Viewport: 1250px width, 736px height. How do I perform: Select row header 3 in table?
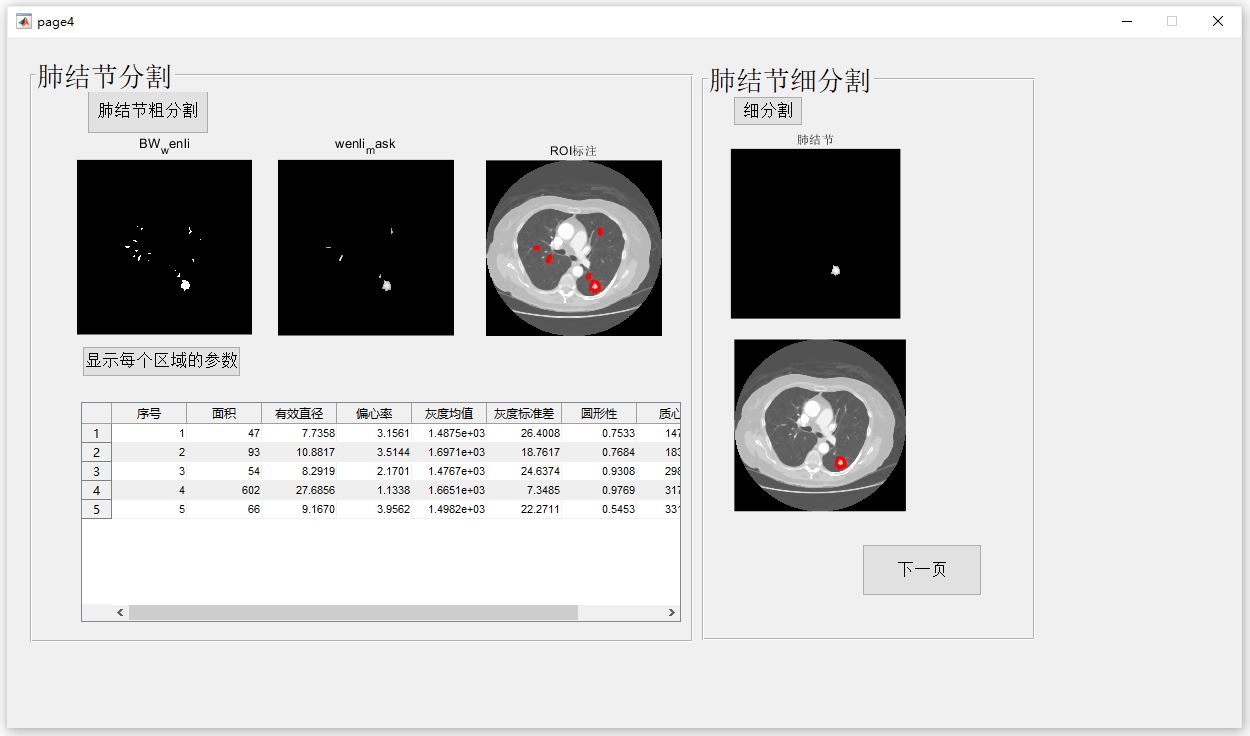(97, 471)
